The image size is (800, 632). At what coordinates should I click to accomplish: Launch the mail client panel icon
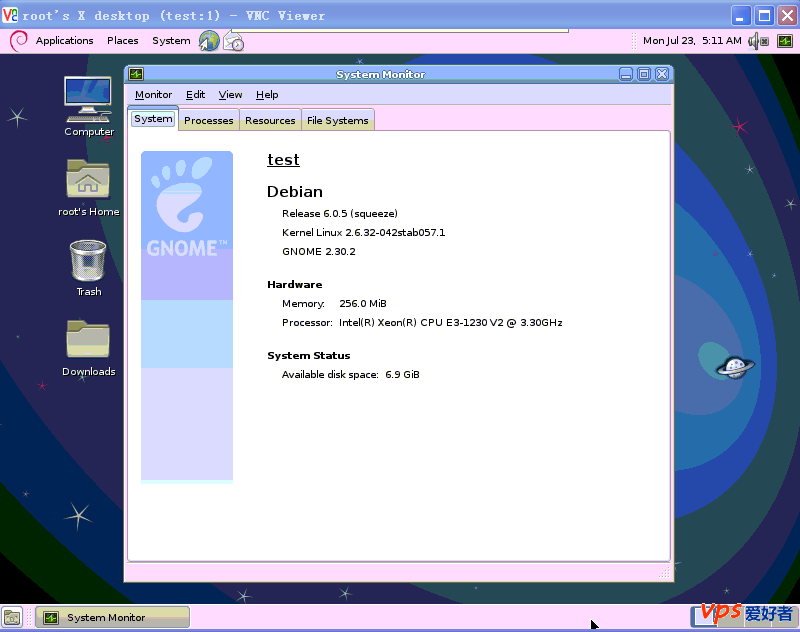pyautogui.click(x=233, y=41)
